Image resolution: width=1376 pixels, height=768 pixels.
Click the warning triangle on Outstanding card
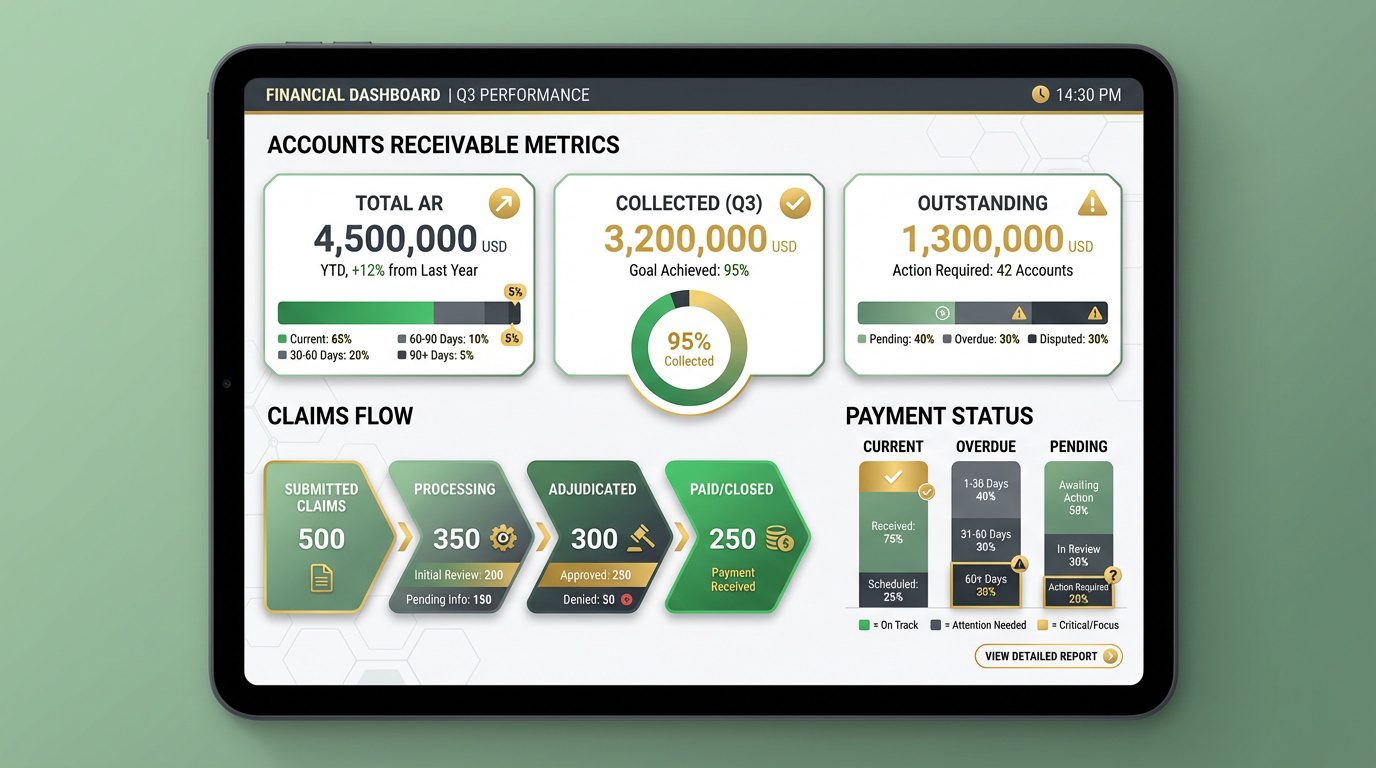tap(1092, 202)
